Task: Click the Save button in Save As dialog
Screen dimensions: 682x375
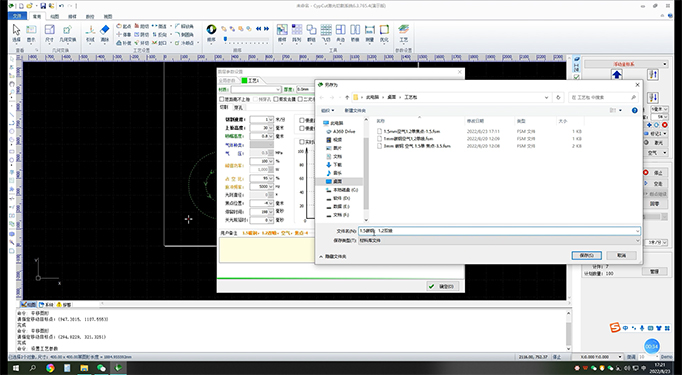Action: (586, 255)
